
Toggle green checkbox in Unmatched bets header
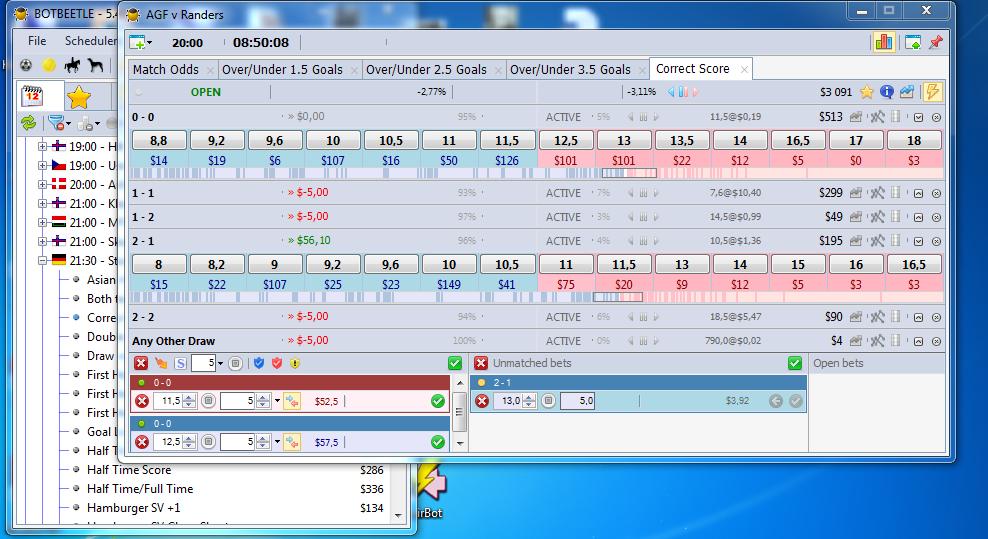tap(795, 363)
